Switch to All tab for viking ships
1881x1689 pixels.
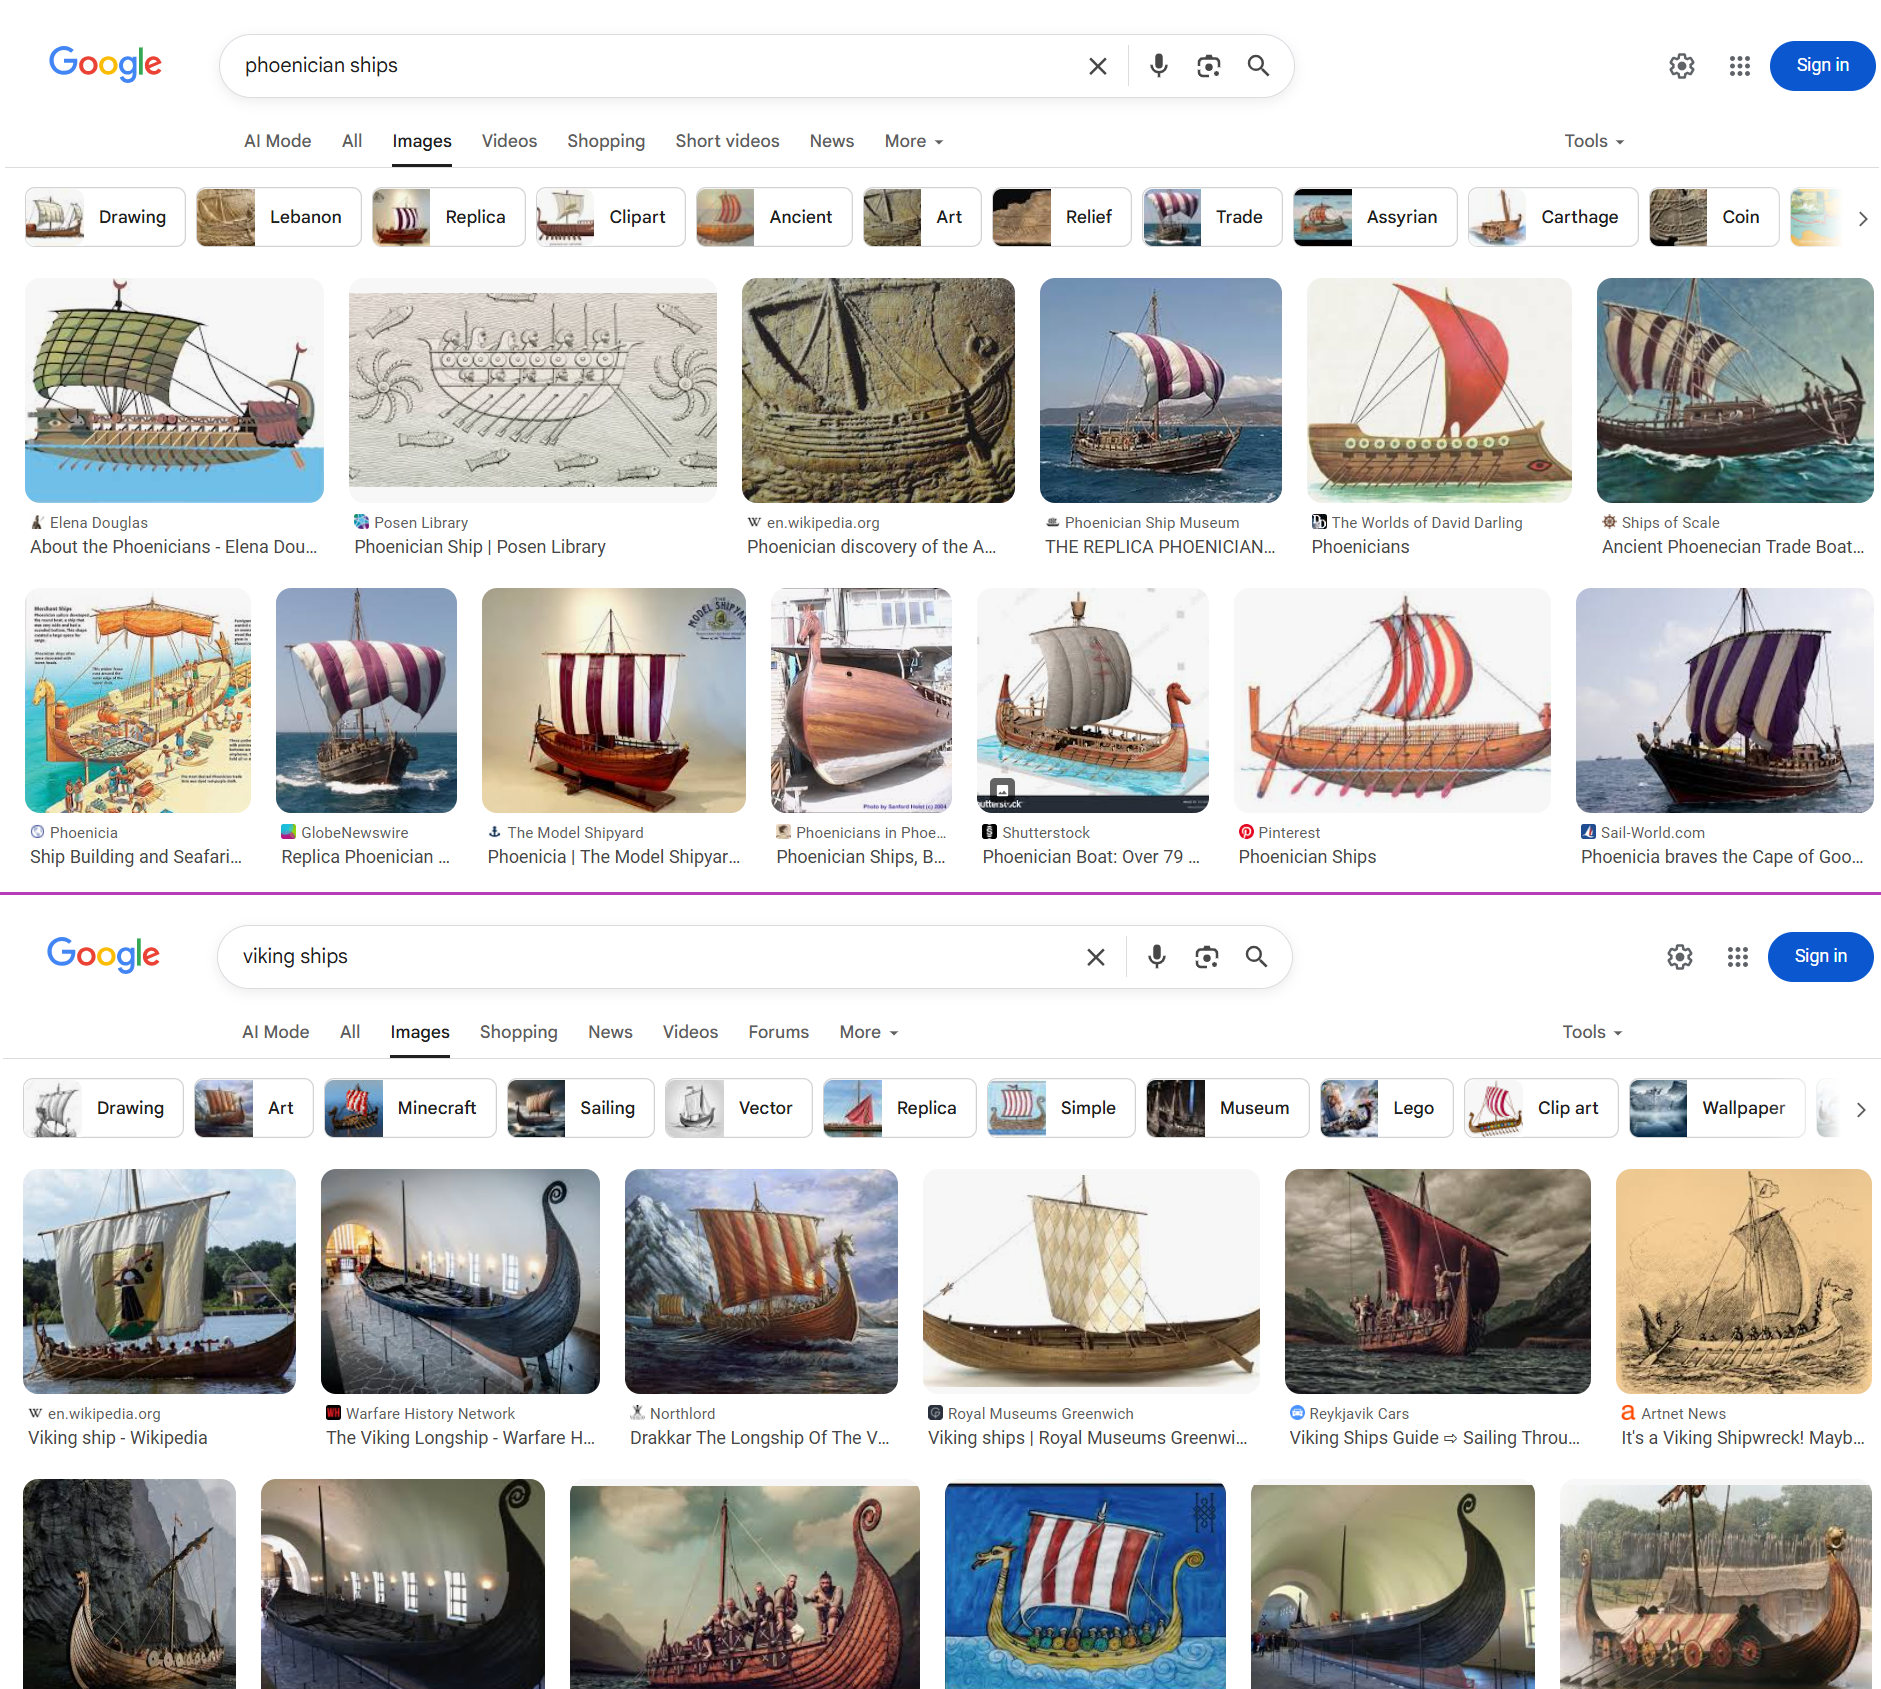point(350,1033)
